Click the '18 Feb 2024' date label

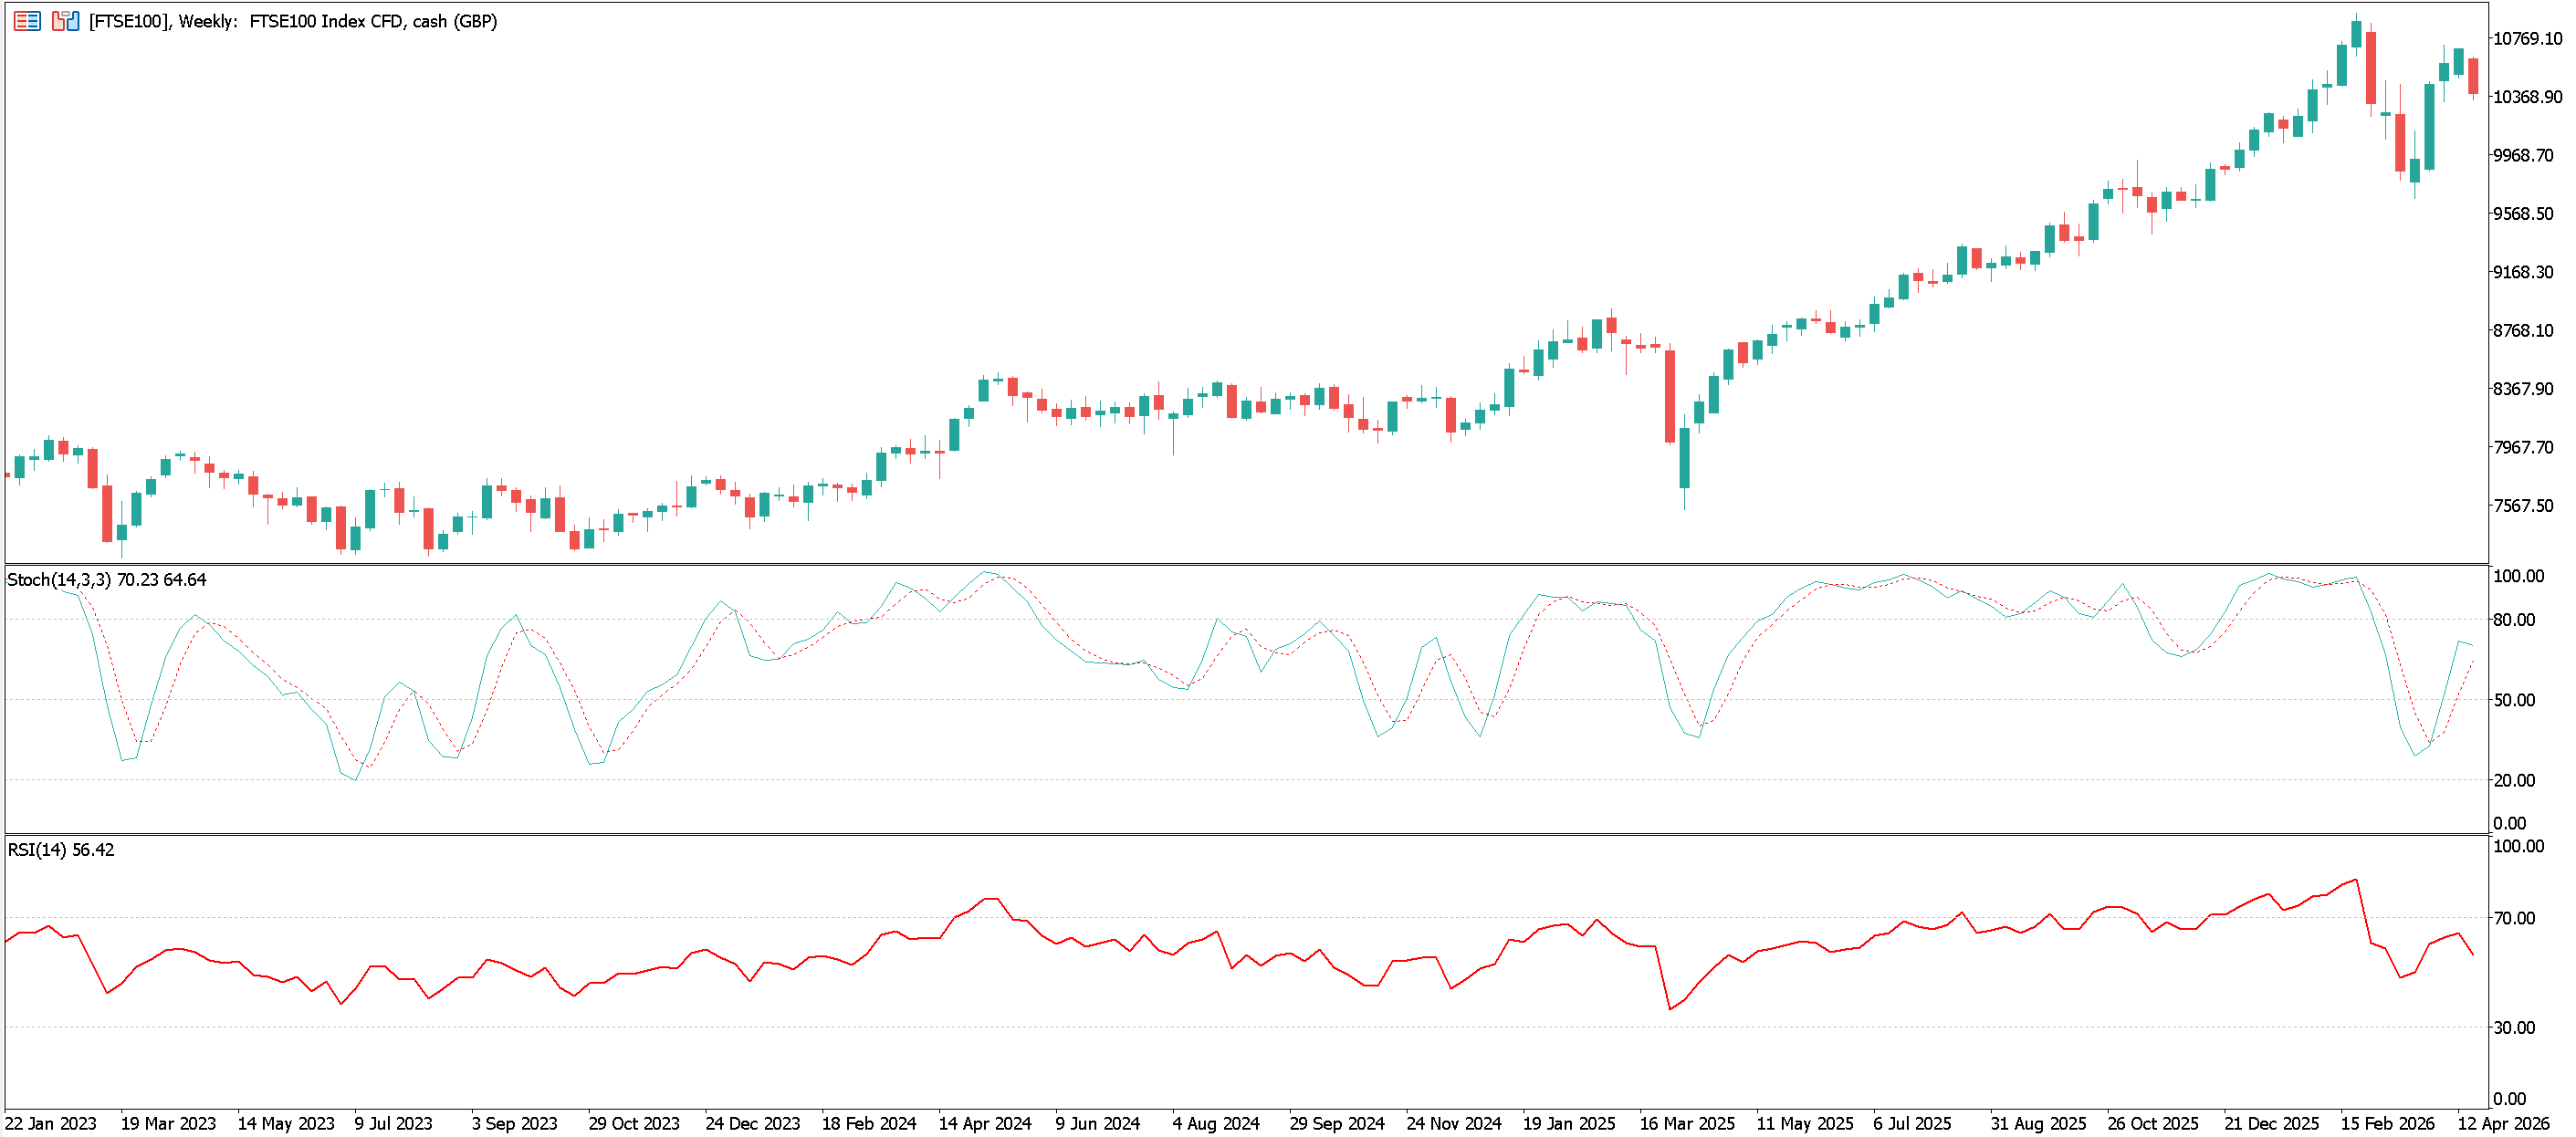tap(869, 1124)
